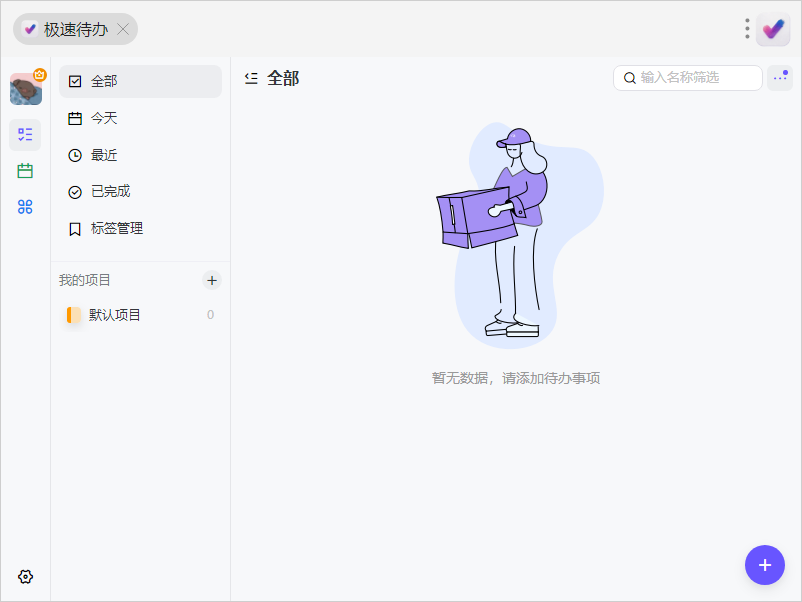Select the 今天 menu item

pyautogui.click(x=140, y=118)
